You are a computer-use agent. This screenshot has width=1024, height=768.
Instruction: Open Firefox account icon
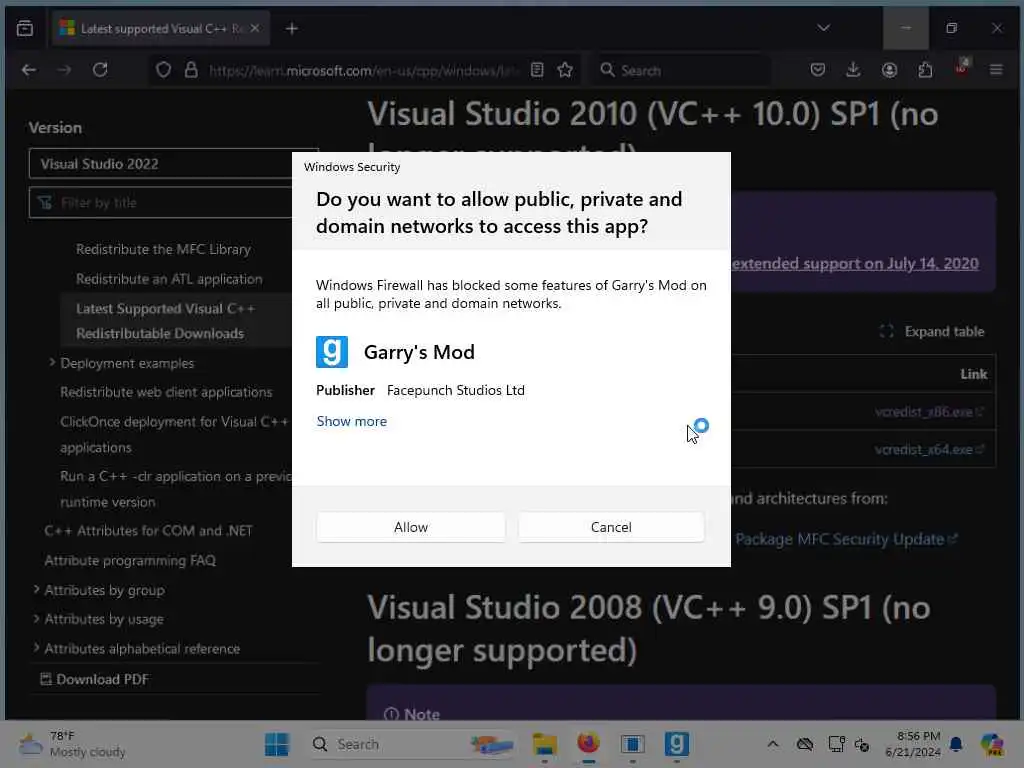pos(889,70)
